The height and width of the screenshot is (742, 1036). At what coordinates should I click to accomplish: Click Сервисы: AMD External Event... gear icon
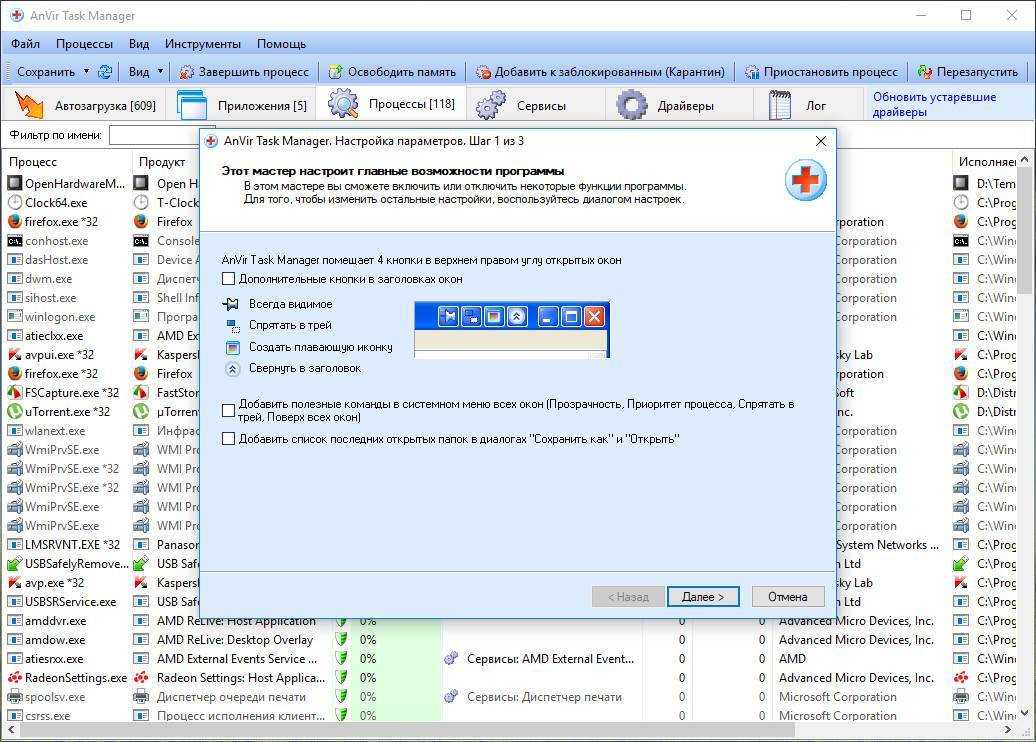[451, 659]
